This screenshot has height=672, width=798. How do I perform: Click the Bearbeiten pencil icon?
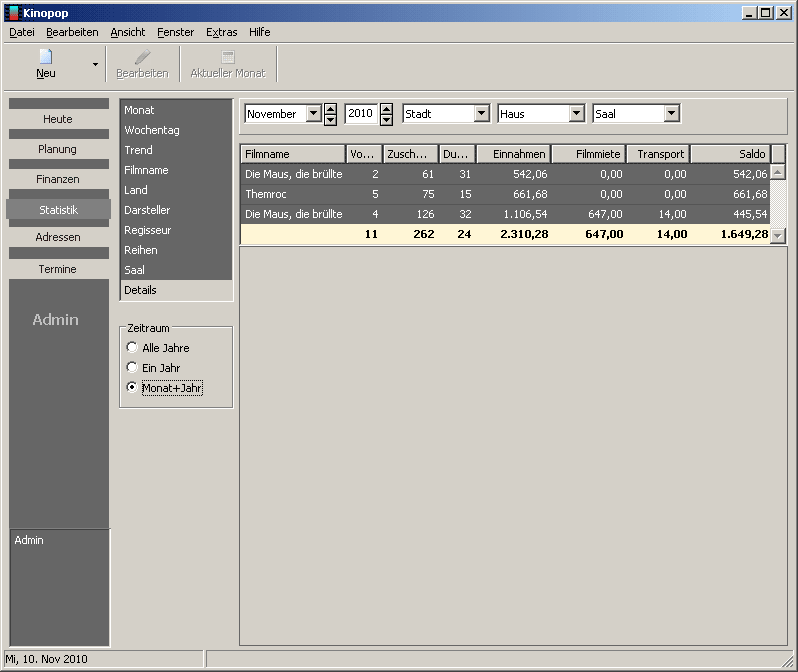pos(142,57)
